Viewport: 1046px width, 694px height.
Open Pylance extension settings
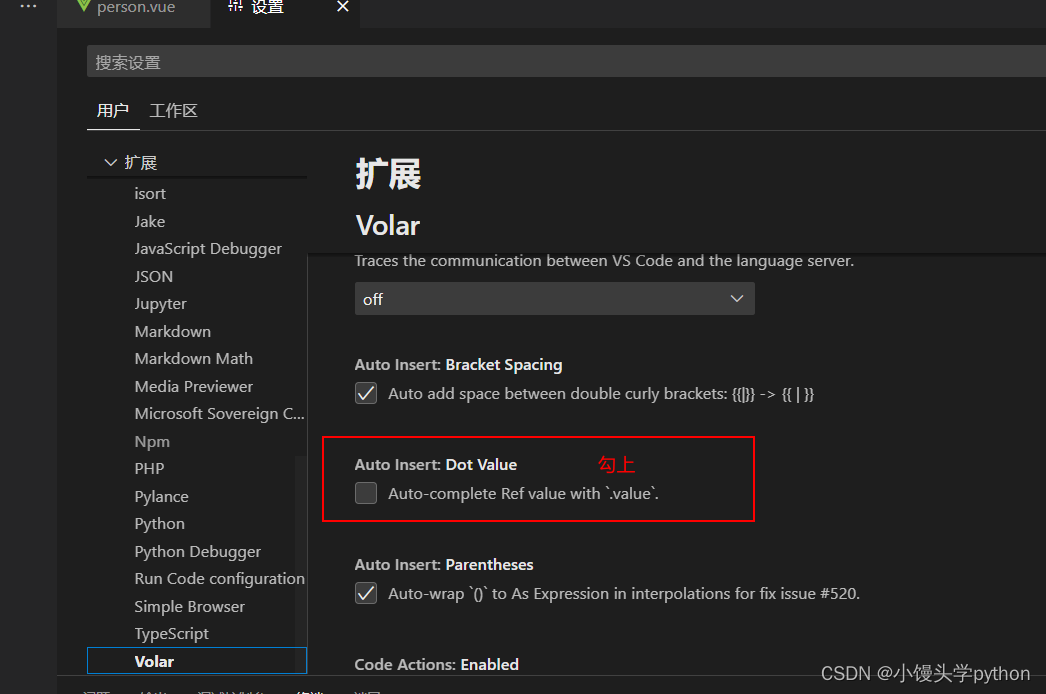[x=161, y=496]
